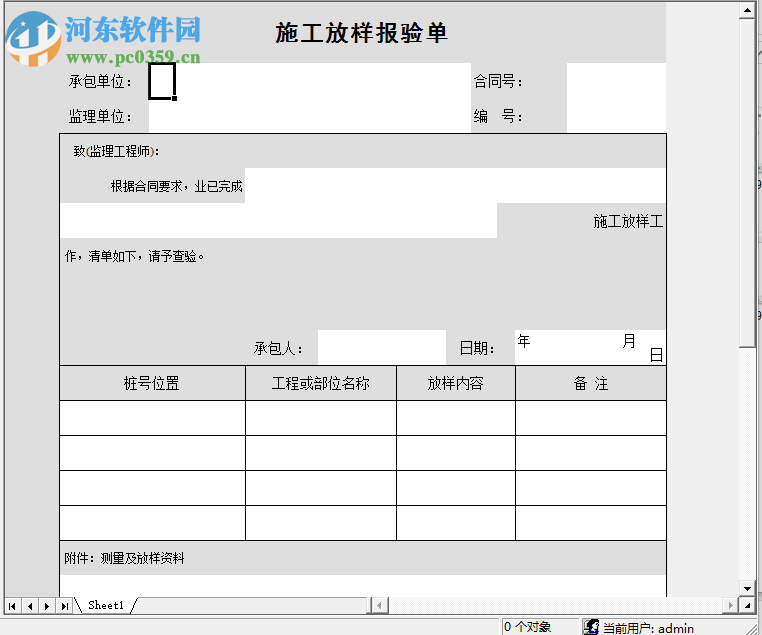Select the 日期 cell with 年 月 日
Viewport: 762px width, 635px height.
click(x=590, y=347)
